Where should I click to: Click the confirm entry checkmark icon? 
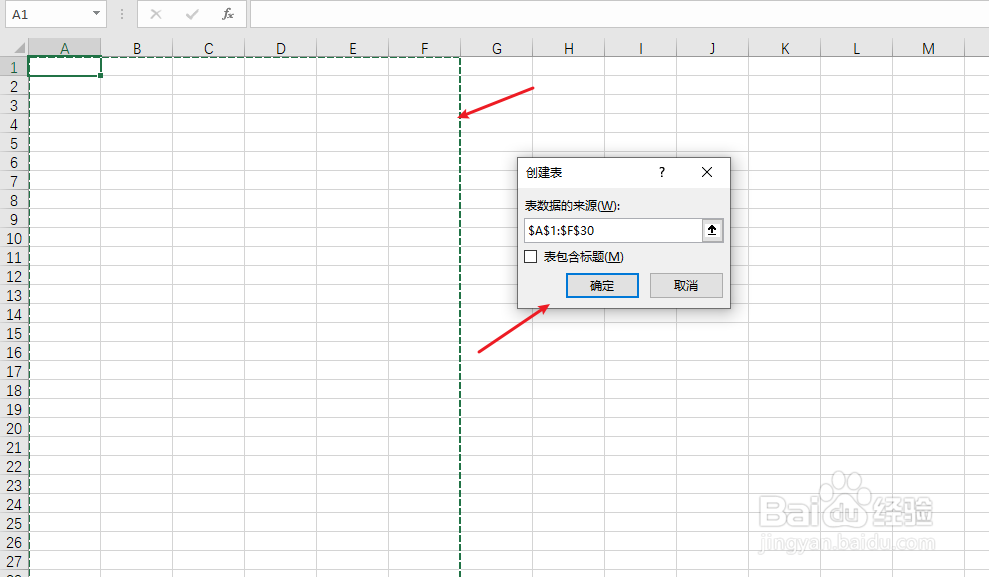(192, 14)
